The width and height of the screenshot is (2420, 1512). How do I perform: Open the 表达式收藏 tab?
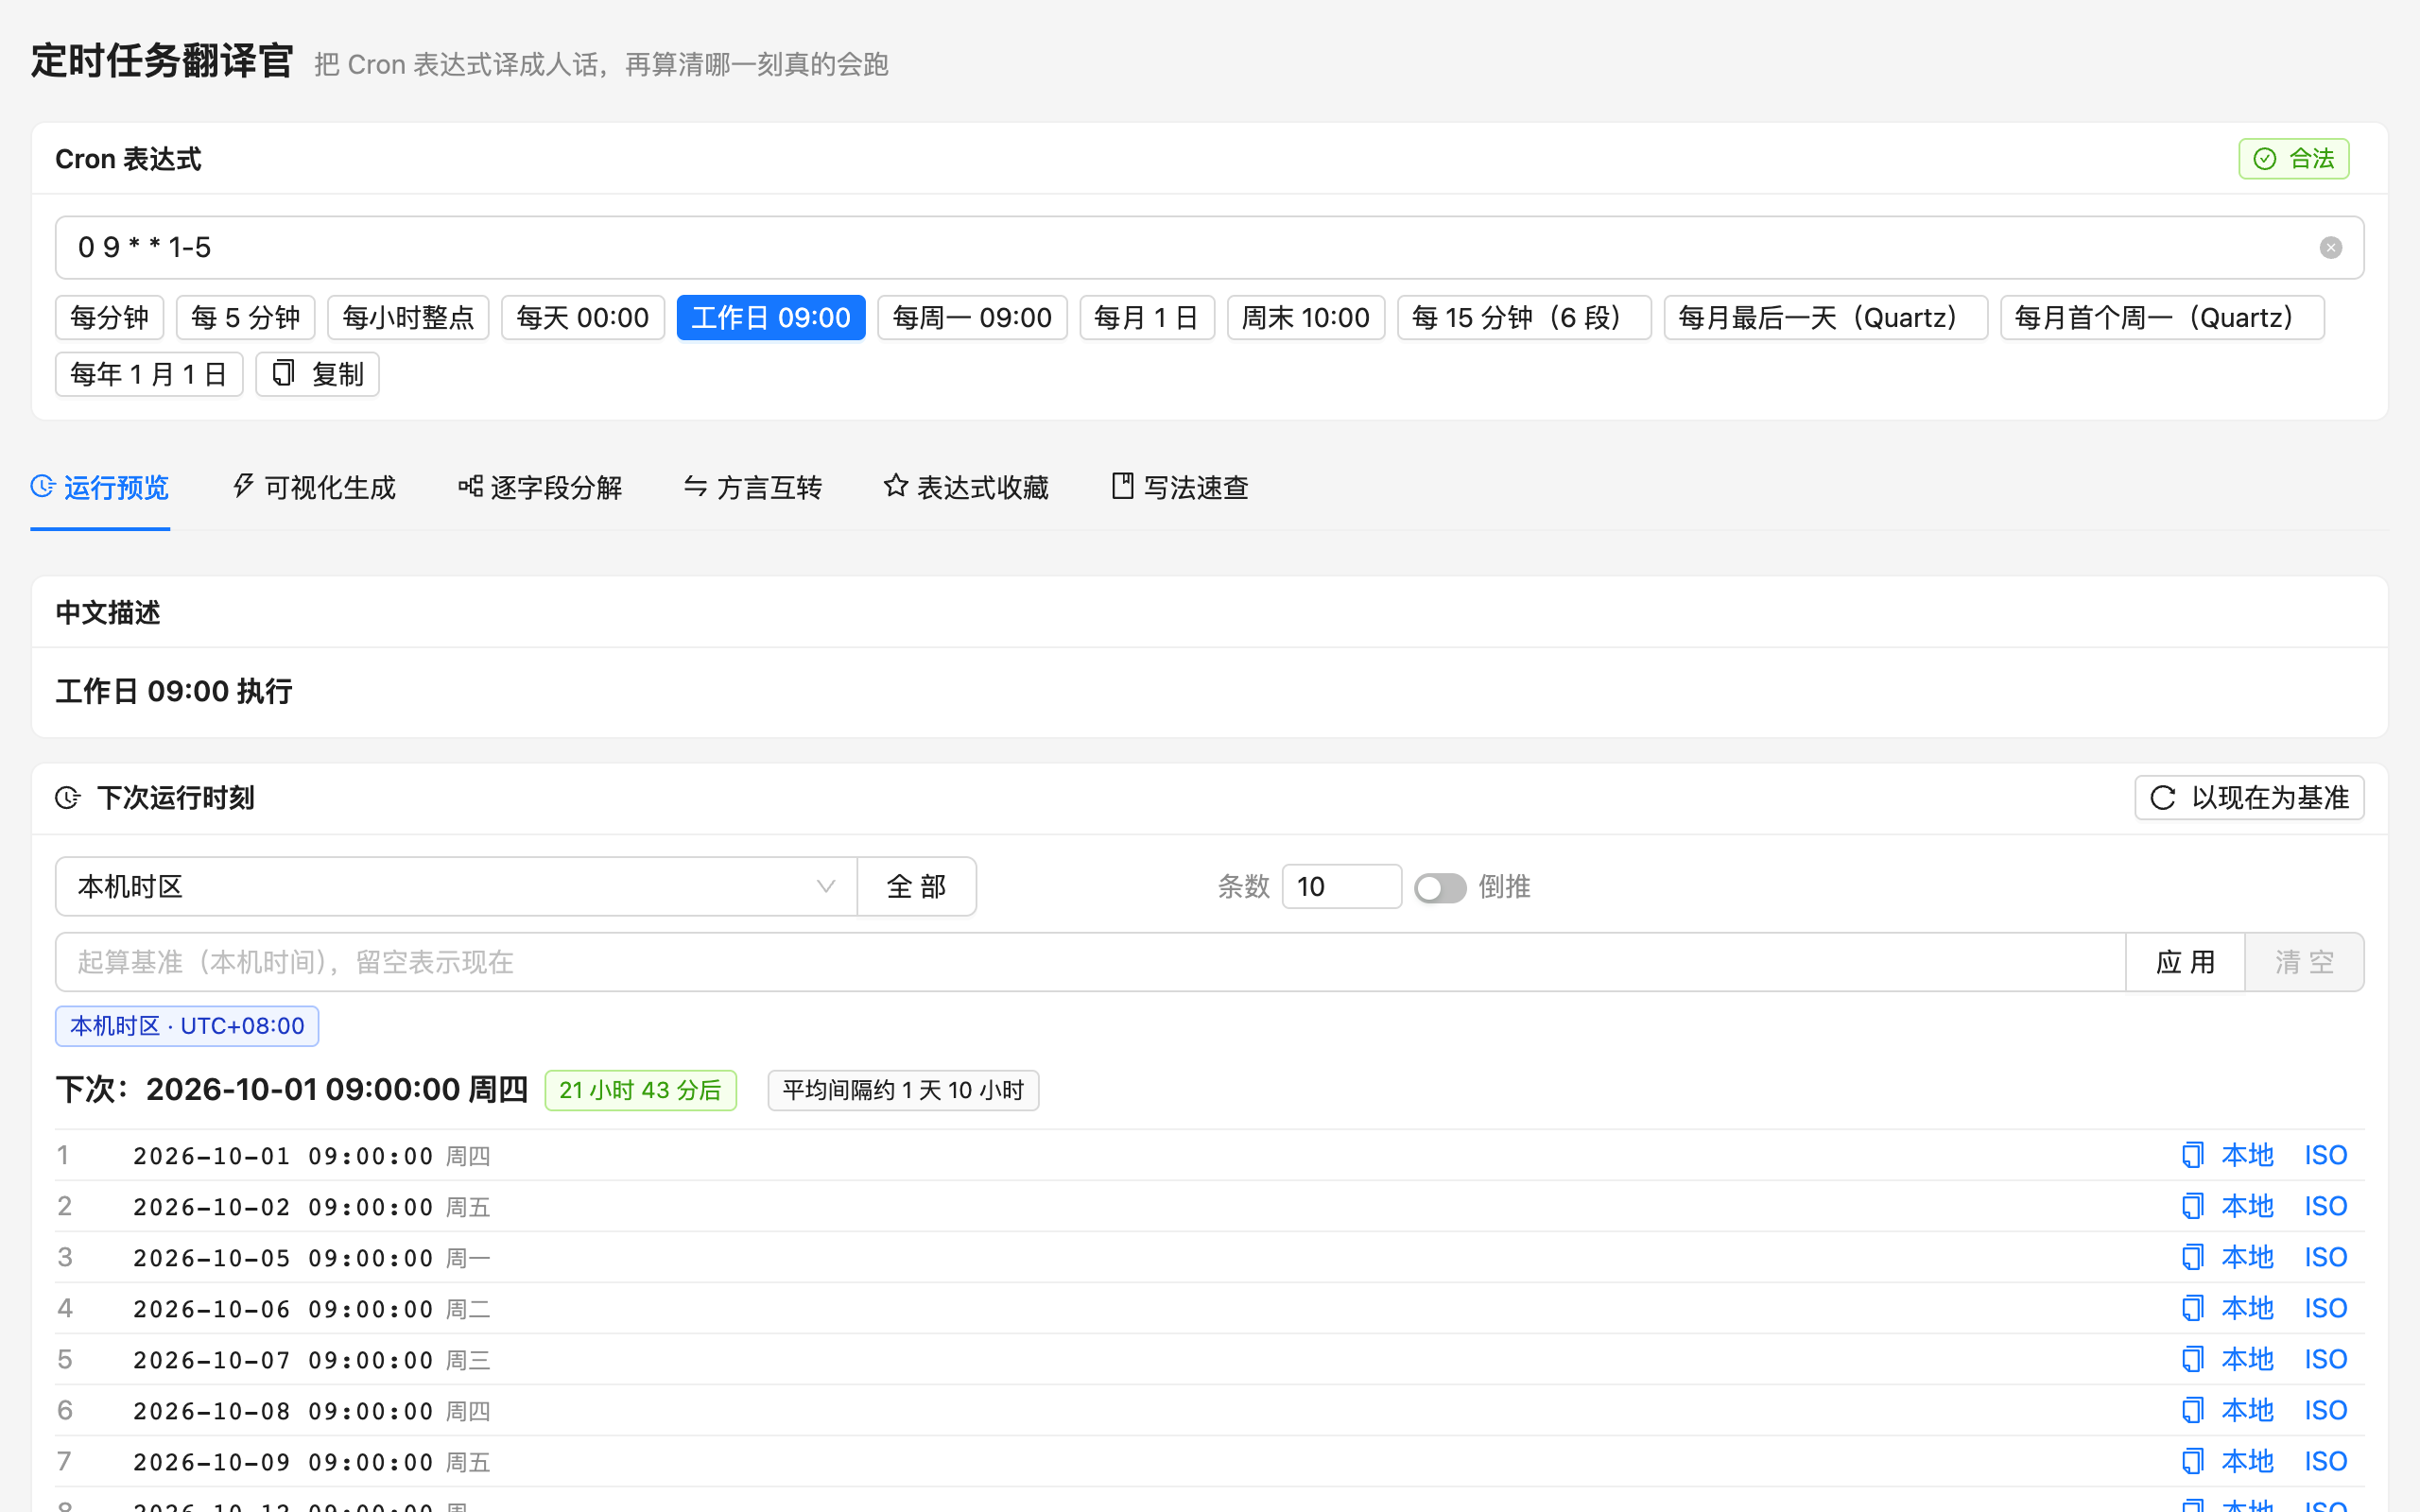(966, 488)
